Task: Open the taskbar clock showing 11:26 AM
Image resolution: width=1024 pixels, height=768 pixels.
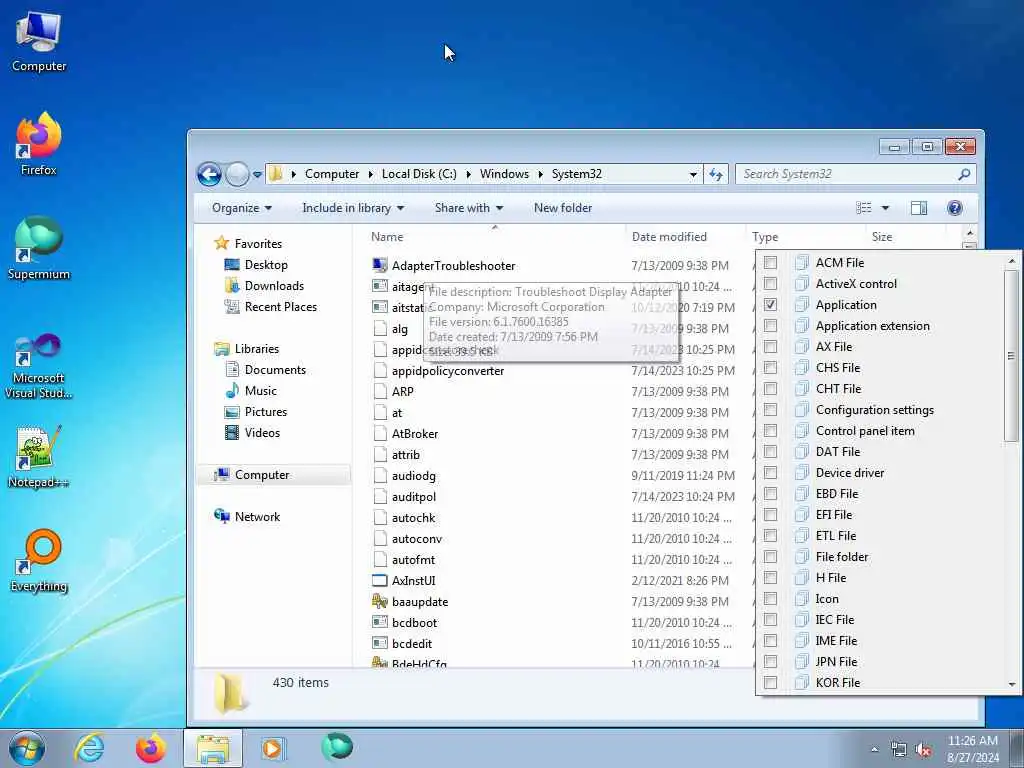Action: pos(973,748)
